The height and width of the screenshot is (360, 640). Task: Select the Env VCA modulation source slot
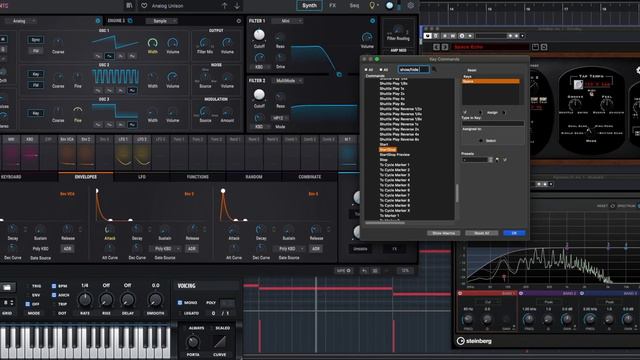(x=67, y=153)
